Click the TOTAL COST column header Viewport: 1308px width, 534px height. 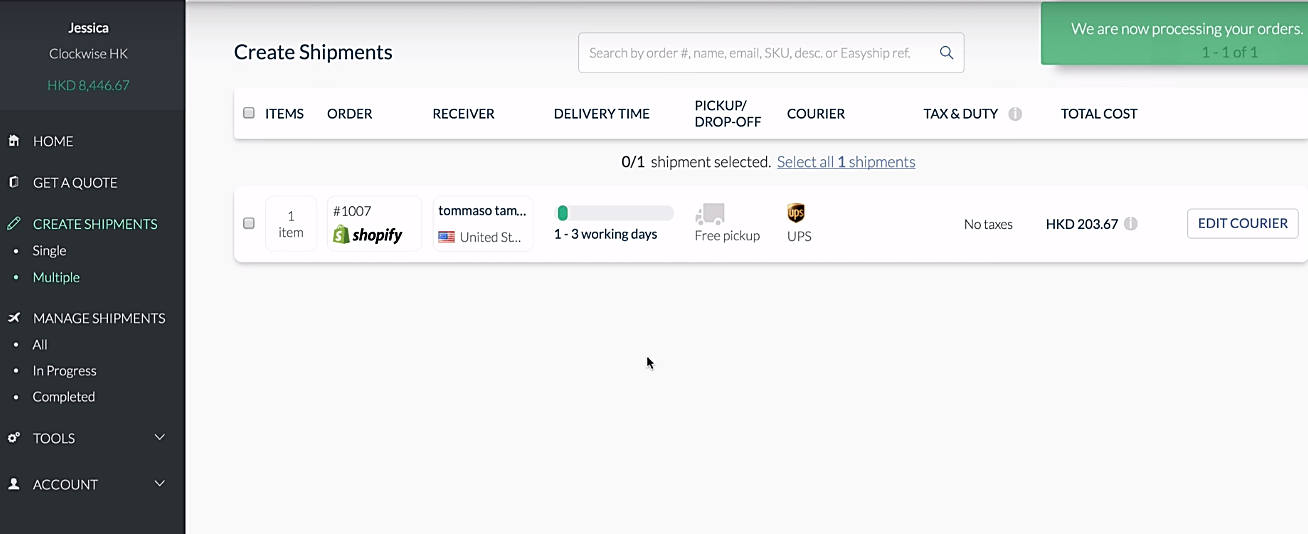pos(1099,114)
